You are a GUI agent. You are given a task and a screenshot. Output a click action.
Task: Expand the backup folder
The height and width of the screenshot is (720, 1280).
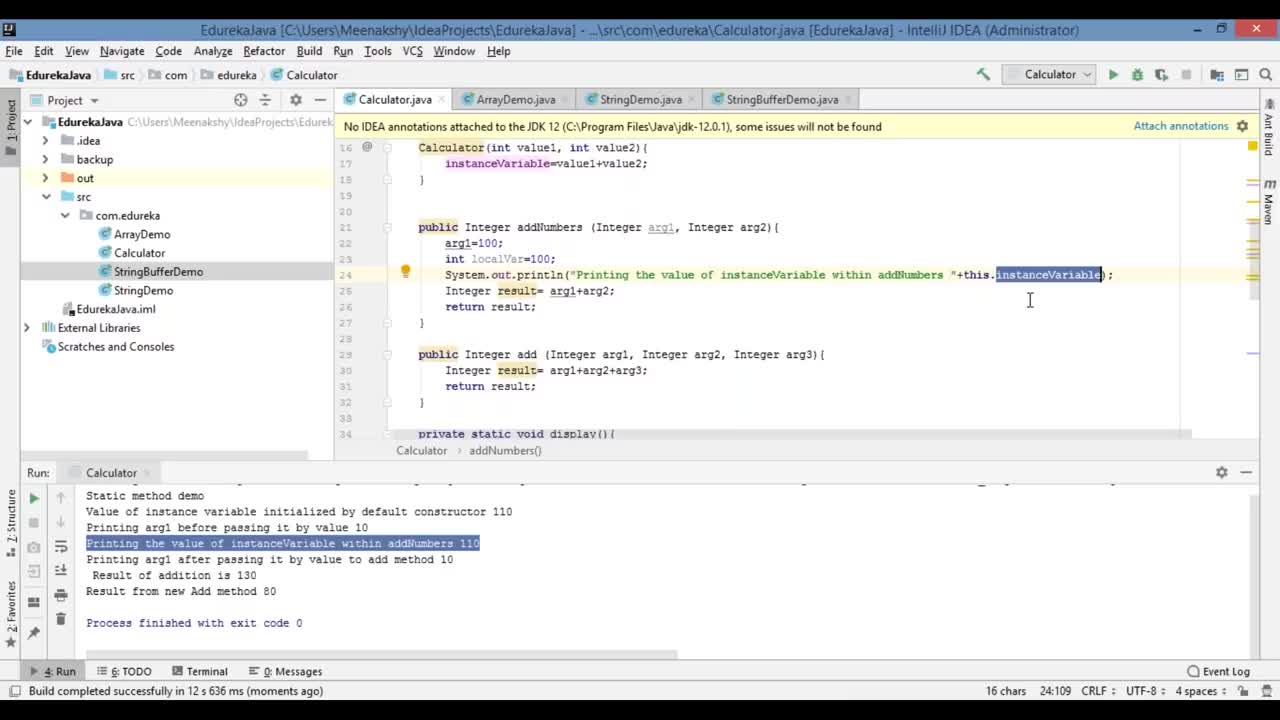pos(45,159)
